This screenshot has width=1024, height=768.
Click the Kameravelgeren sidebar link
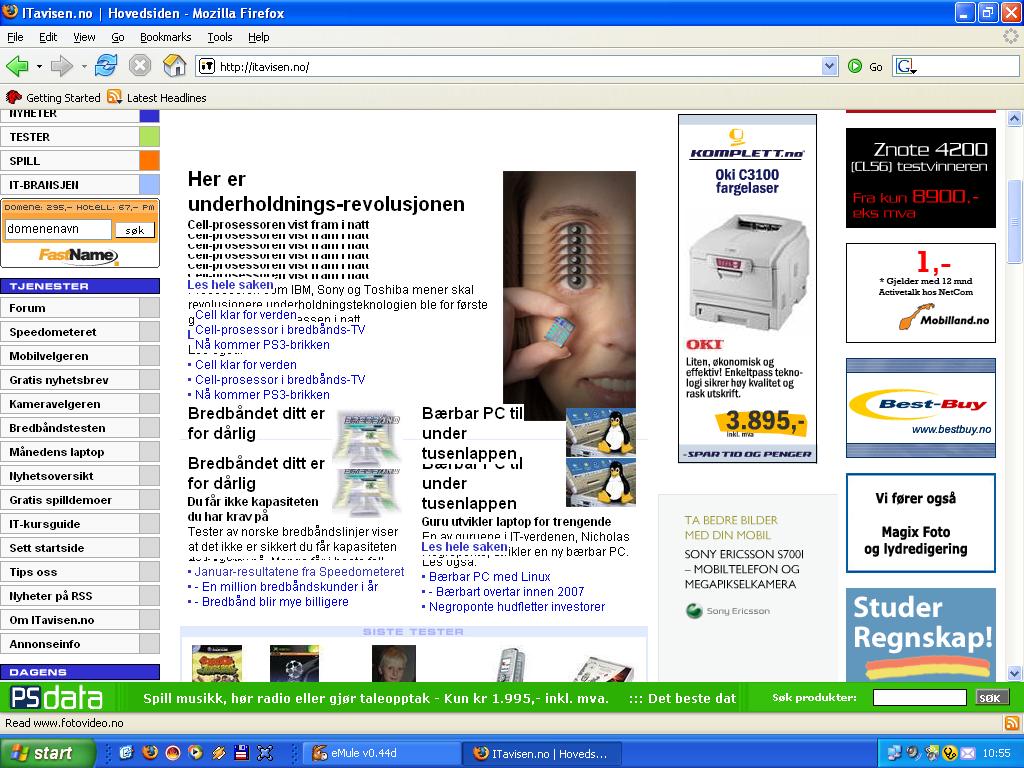tap(80, 404)
